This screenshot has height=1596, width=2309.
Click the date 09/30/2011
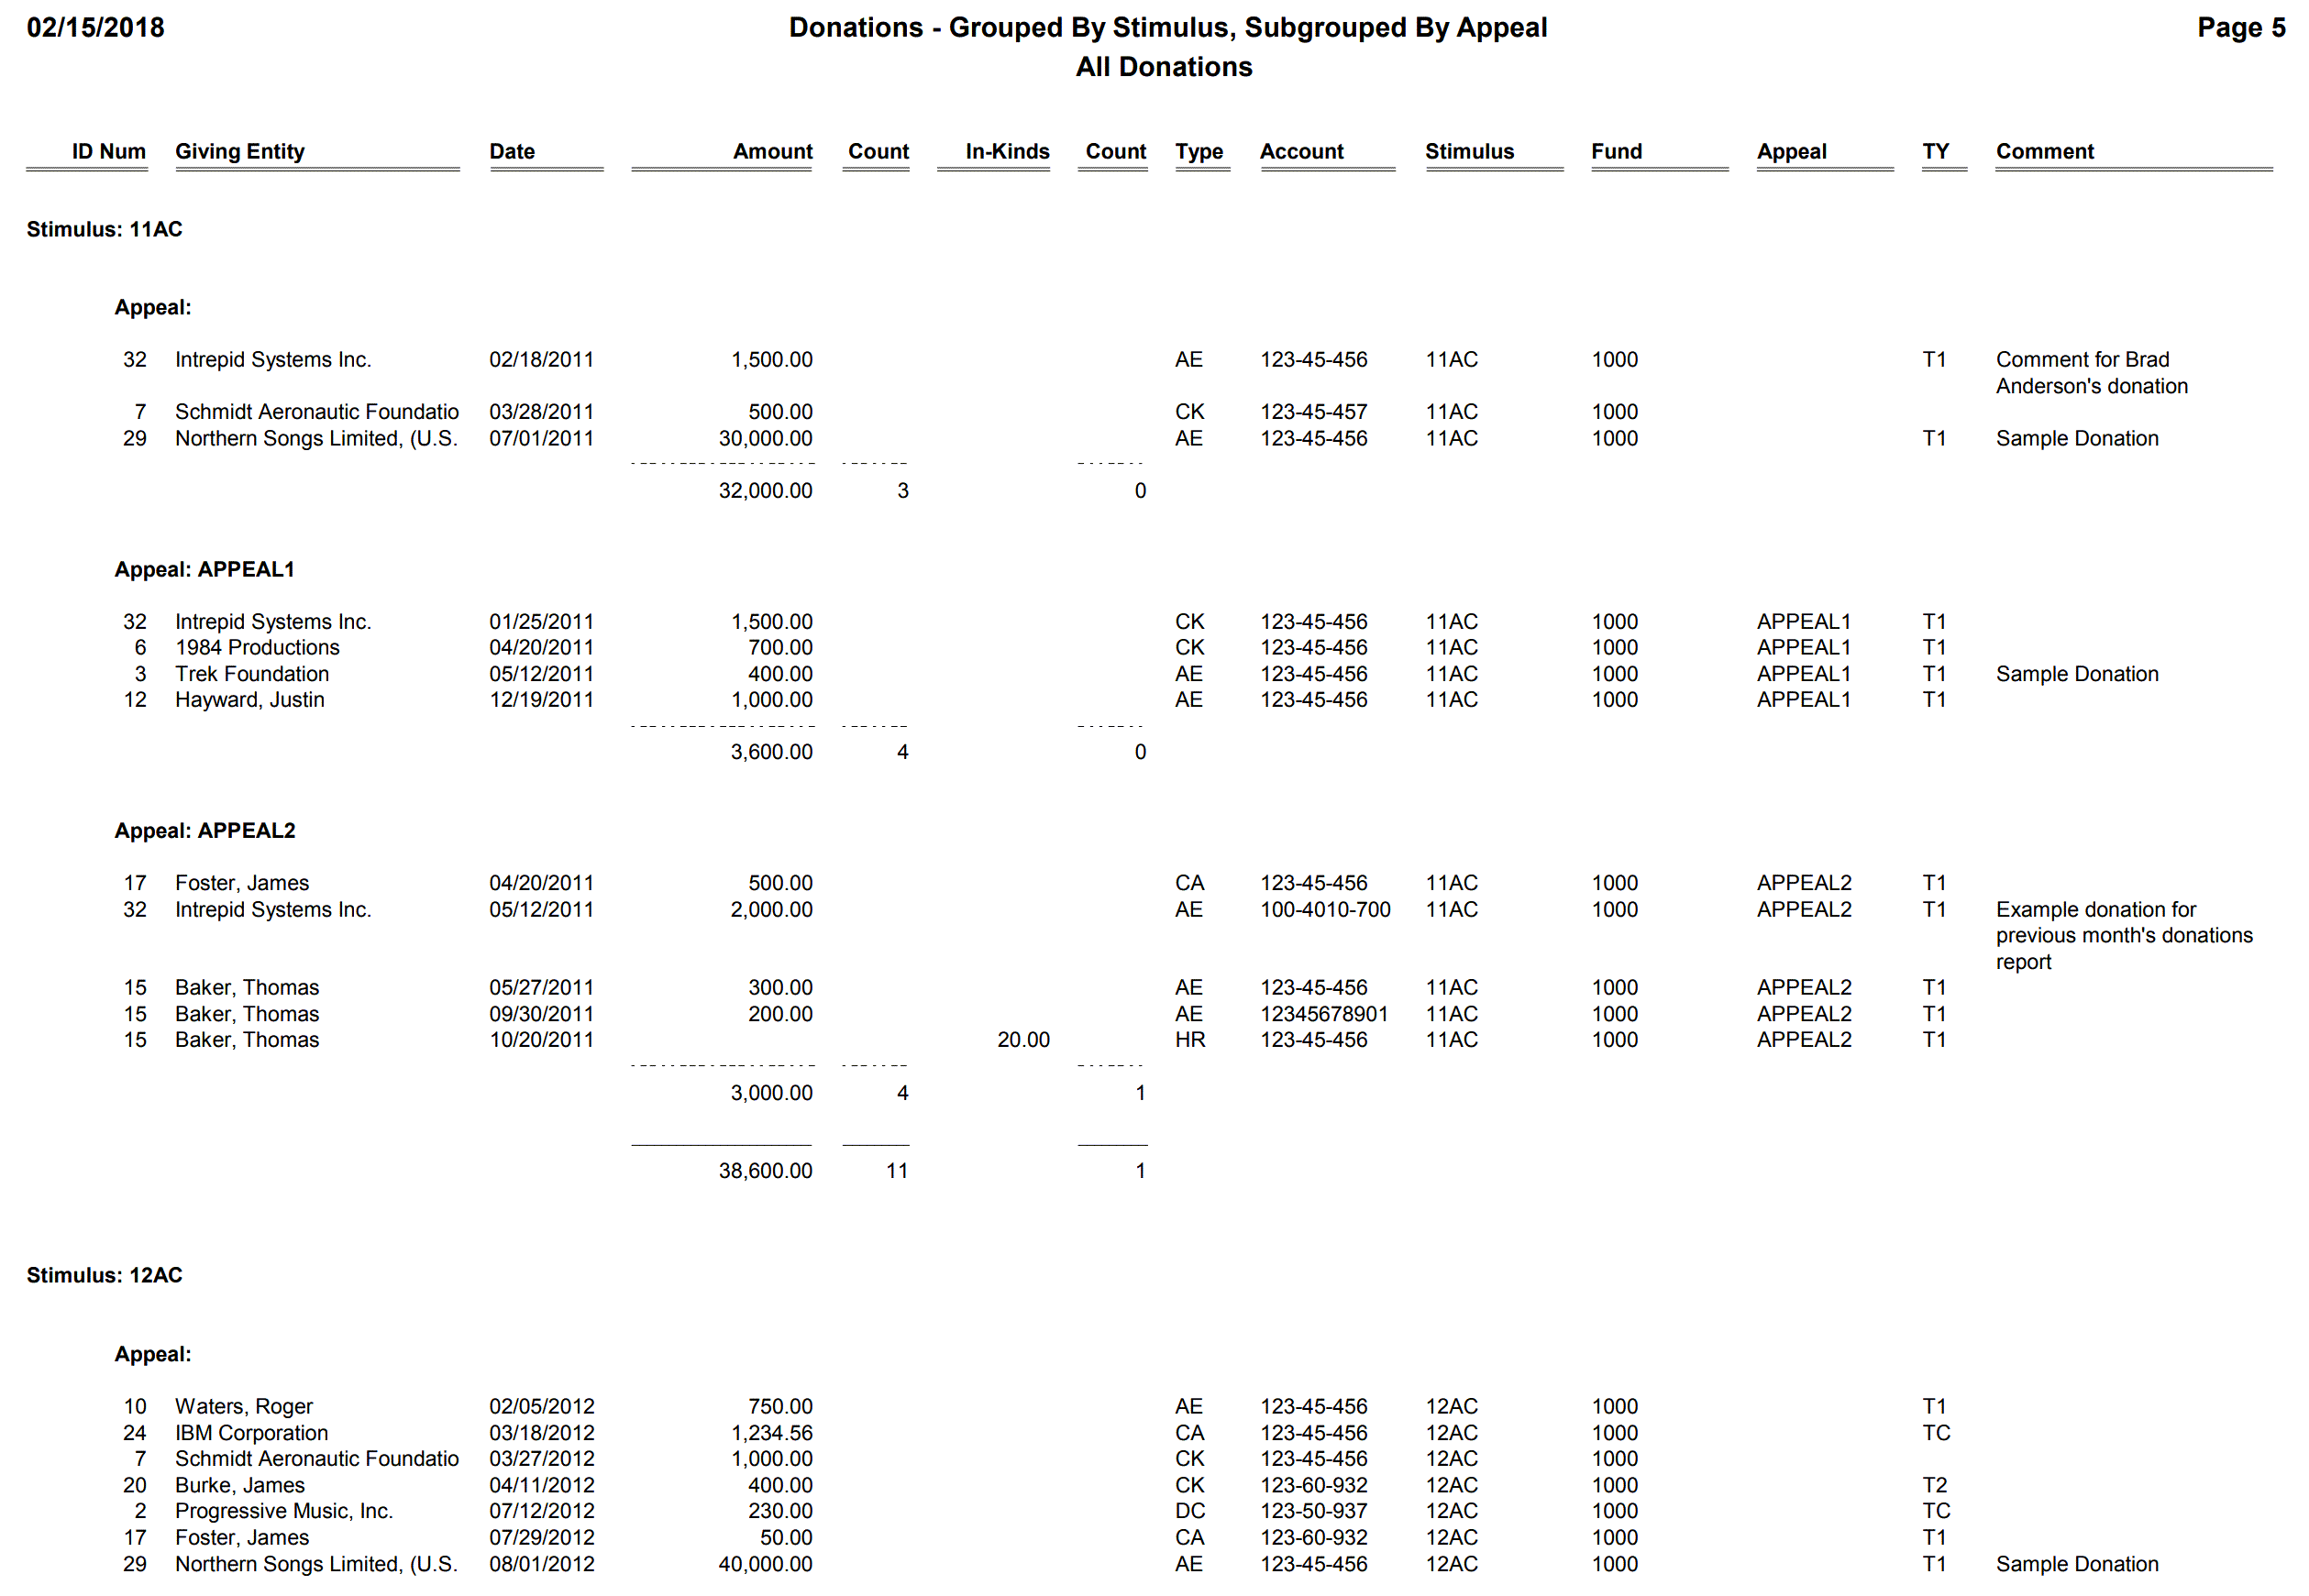click(541, 1013)
